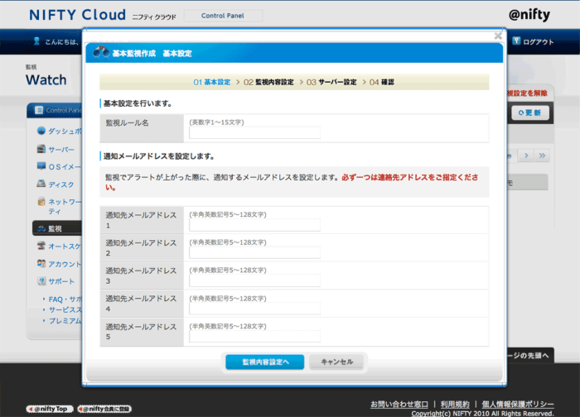
Task: Open the OSイメージ sidebar item
Action: [x=65, y=167]
